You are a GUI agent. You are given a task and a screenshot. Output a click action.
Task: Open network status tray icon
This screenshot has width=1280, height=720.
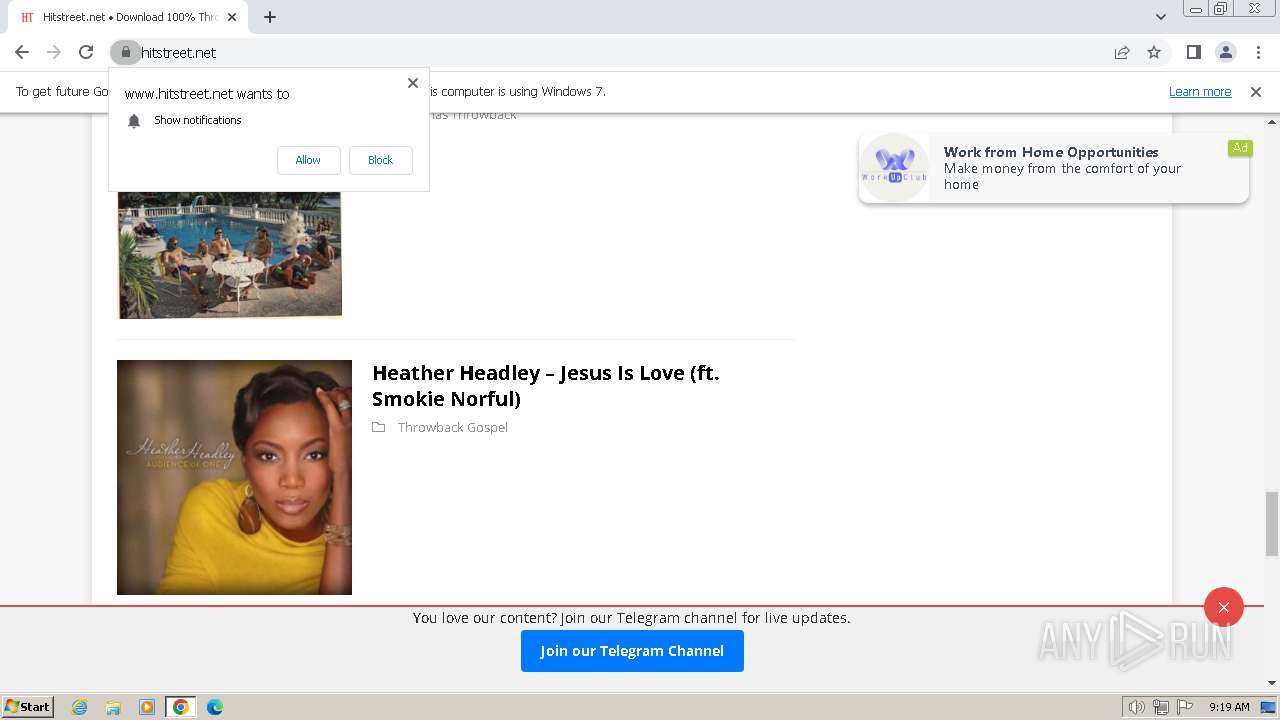(x=1161, y=707)
